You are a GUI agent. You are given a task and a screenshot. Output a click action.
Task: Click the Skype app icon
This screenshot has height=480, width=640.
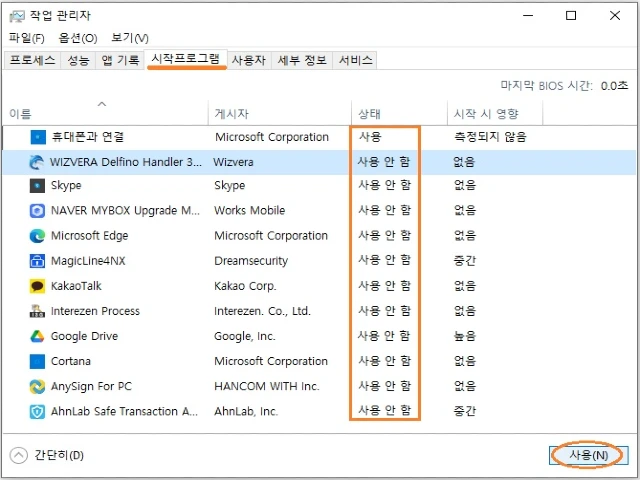[x=37, y=186]
